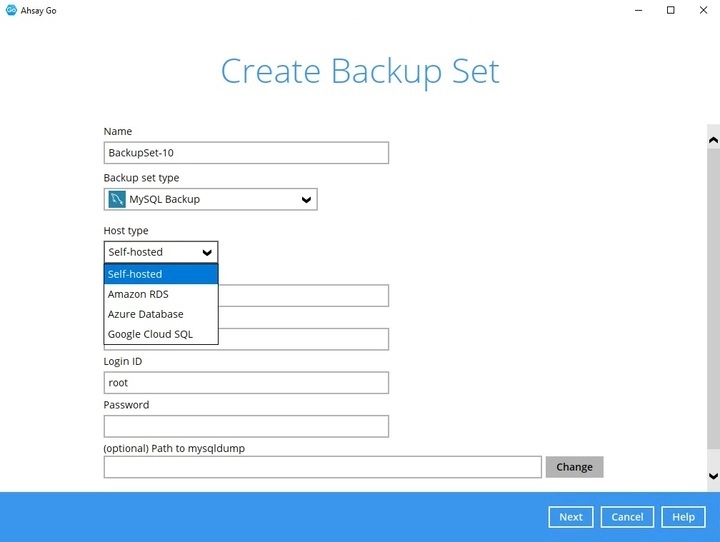Close the Ahsay Go window

click(x=703, y=10)
